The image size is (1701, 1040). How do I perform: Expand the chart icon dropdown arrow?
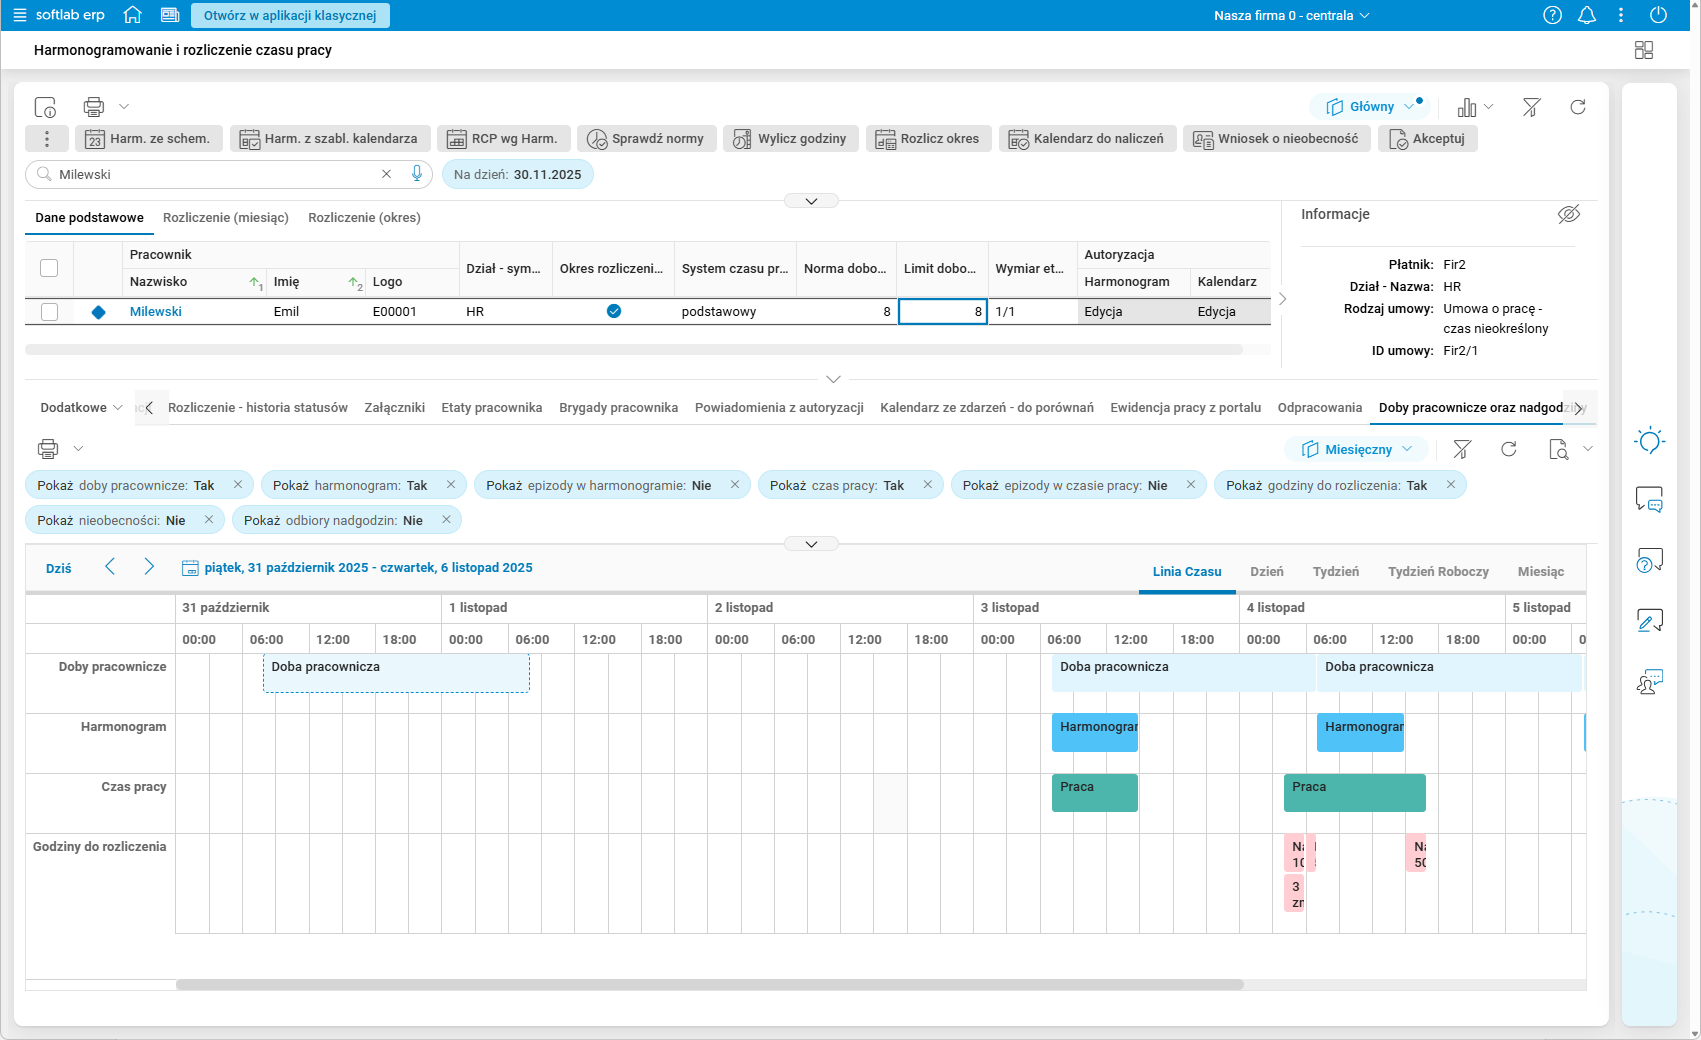pos(1489,107)
